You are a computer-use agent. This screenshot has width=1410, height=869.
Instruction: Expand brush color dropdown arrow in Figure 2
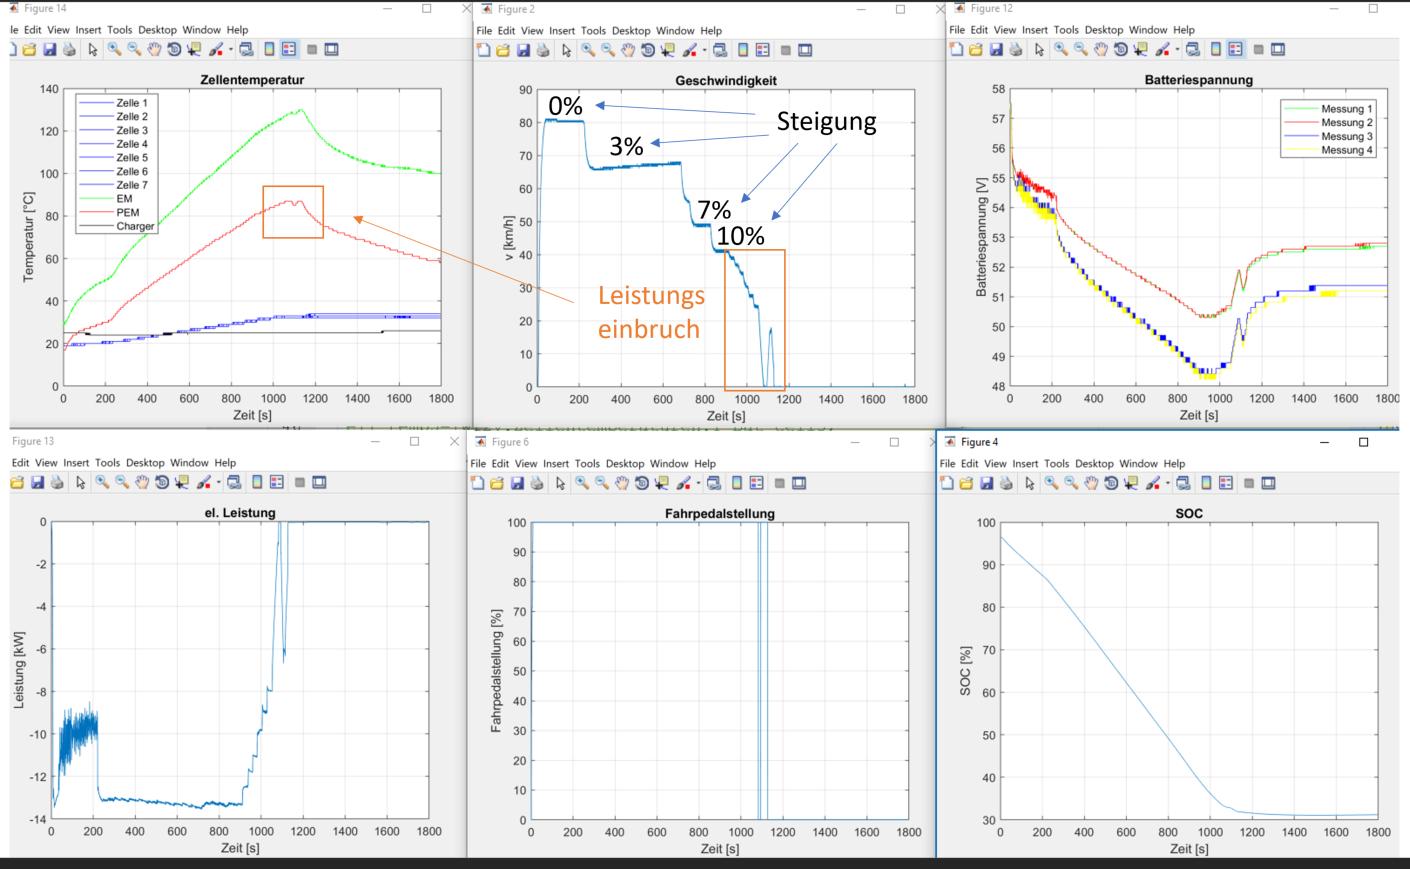[x=704, y=50]
